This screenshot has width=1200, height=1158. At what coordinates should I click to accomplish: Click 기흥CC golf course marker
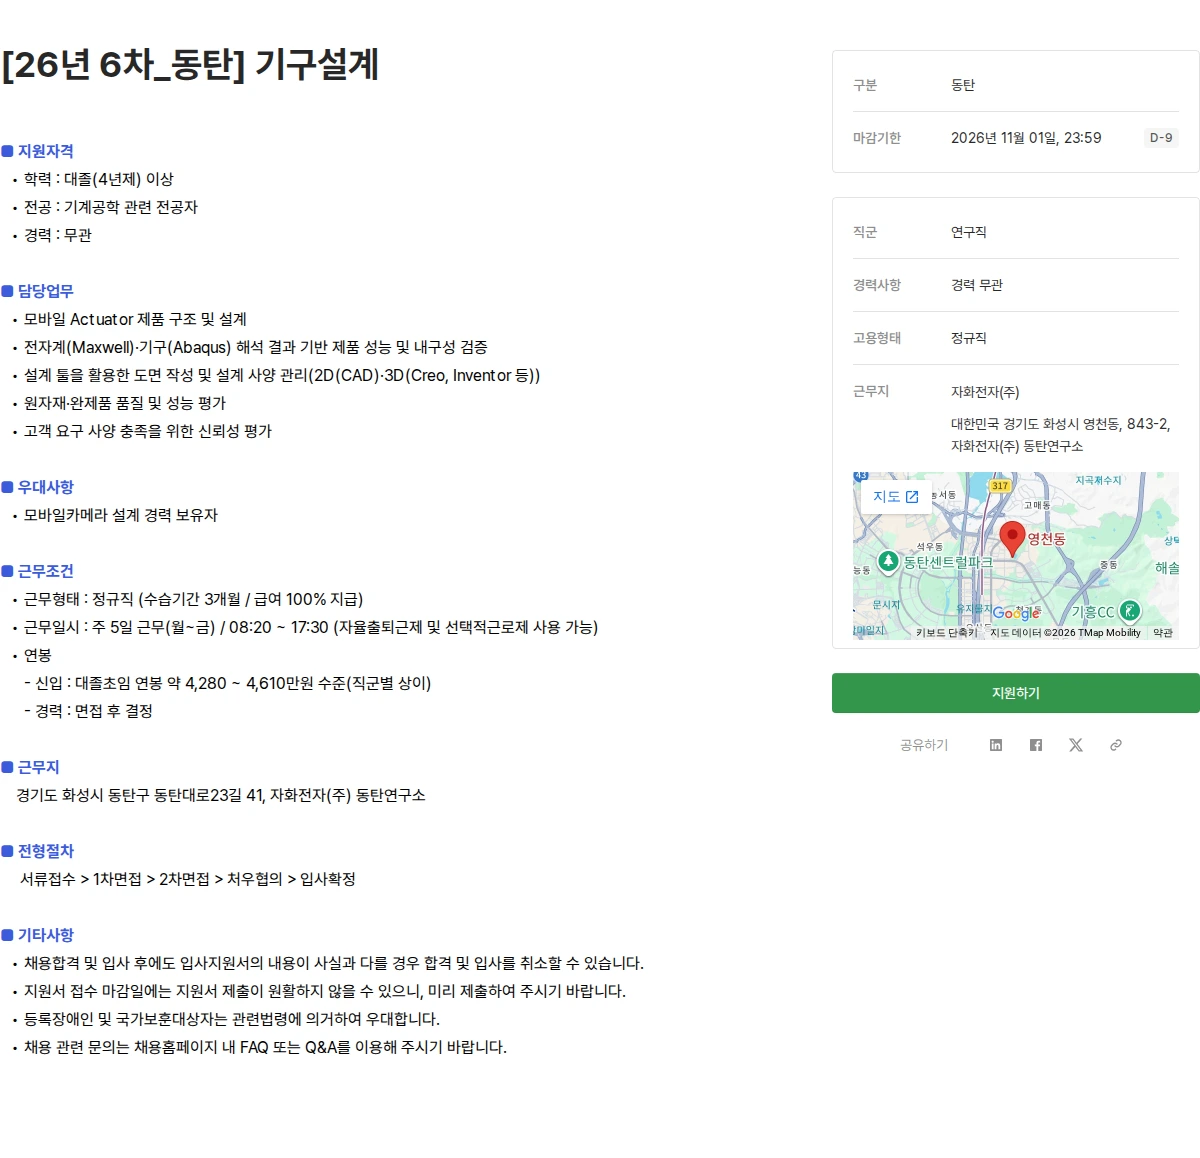(x=1129, y=610)
